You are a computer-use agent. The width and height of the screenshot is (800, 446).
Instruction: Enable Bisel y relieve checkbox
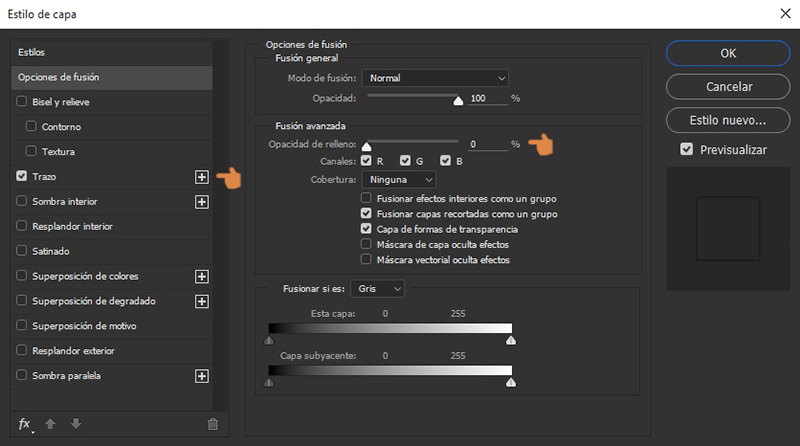click(21, 102)
